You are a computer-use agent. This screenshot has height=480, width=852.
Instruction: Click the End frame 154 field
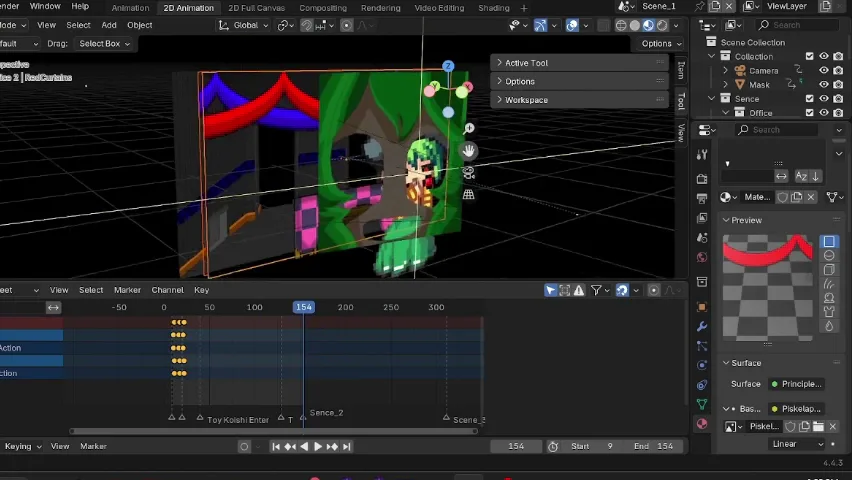click(654, 447)
